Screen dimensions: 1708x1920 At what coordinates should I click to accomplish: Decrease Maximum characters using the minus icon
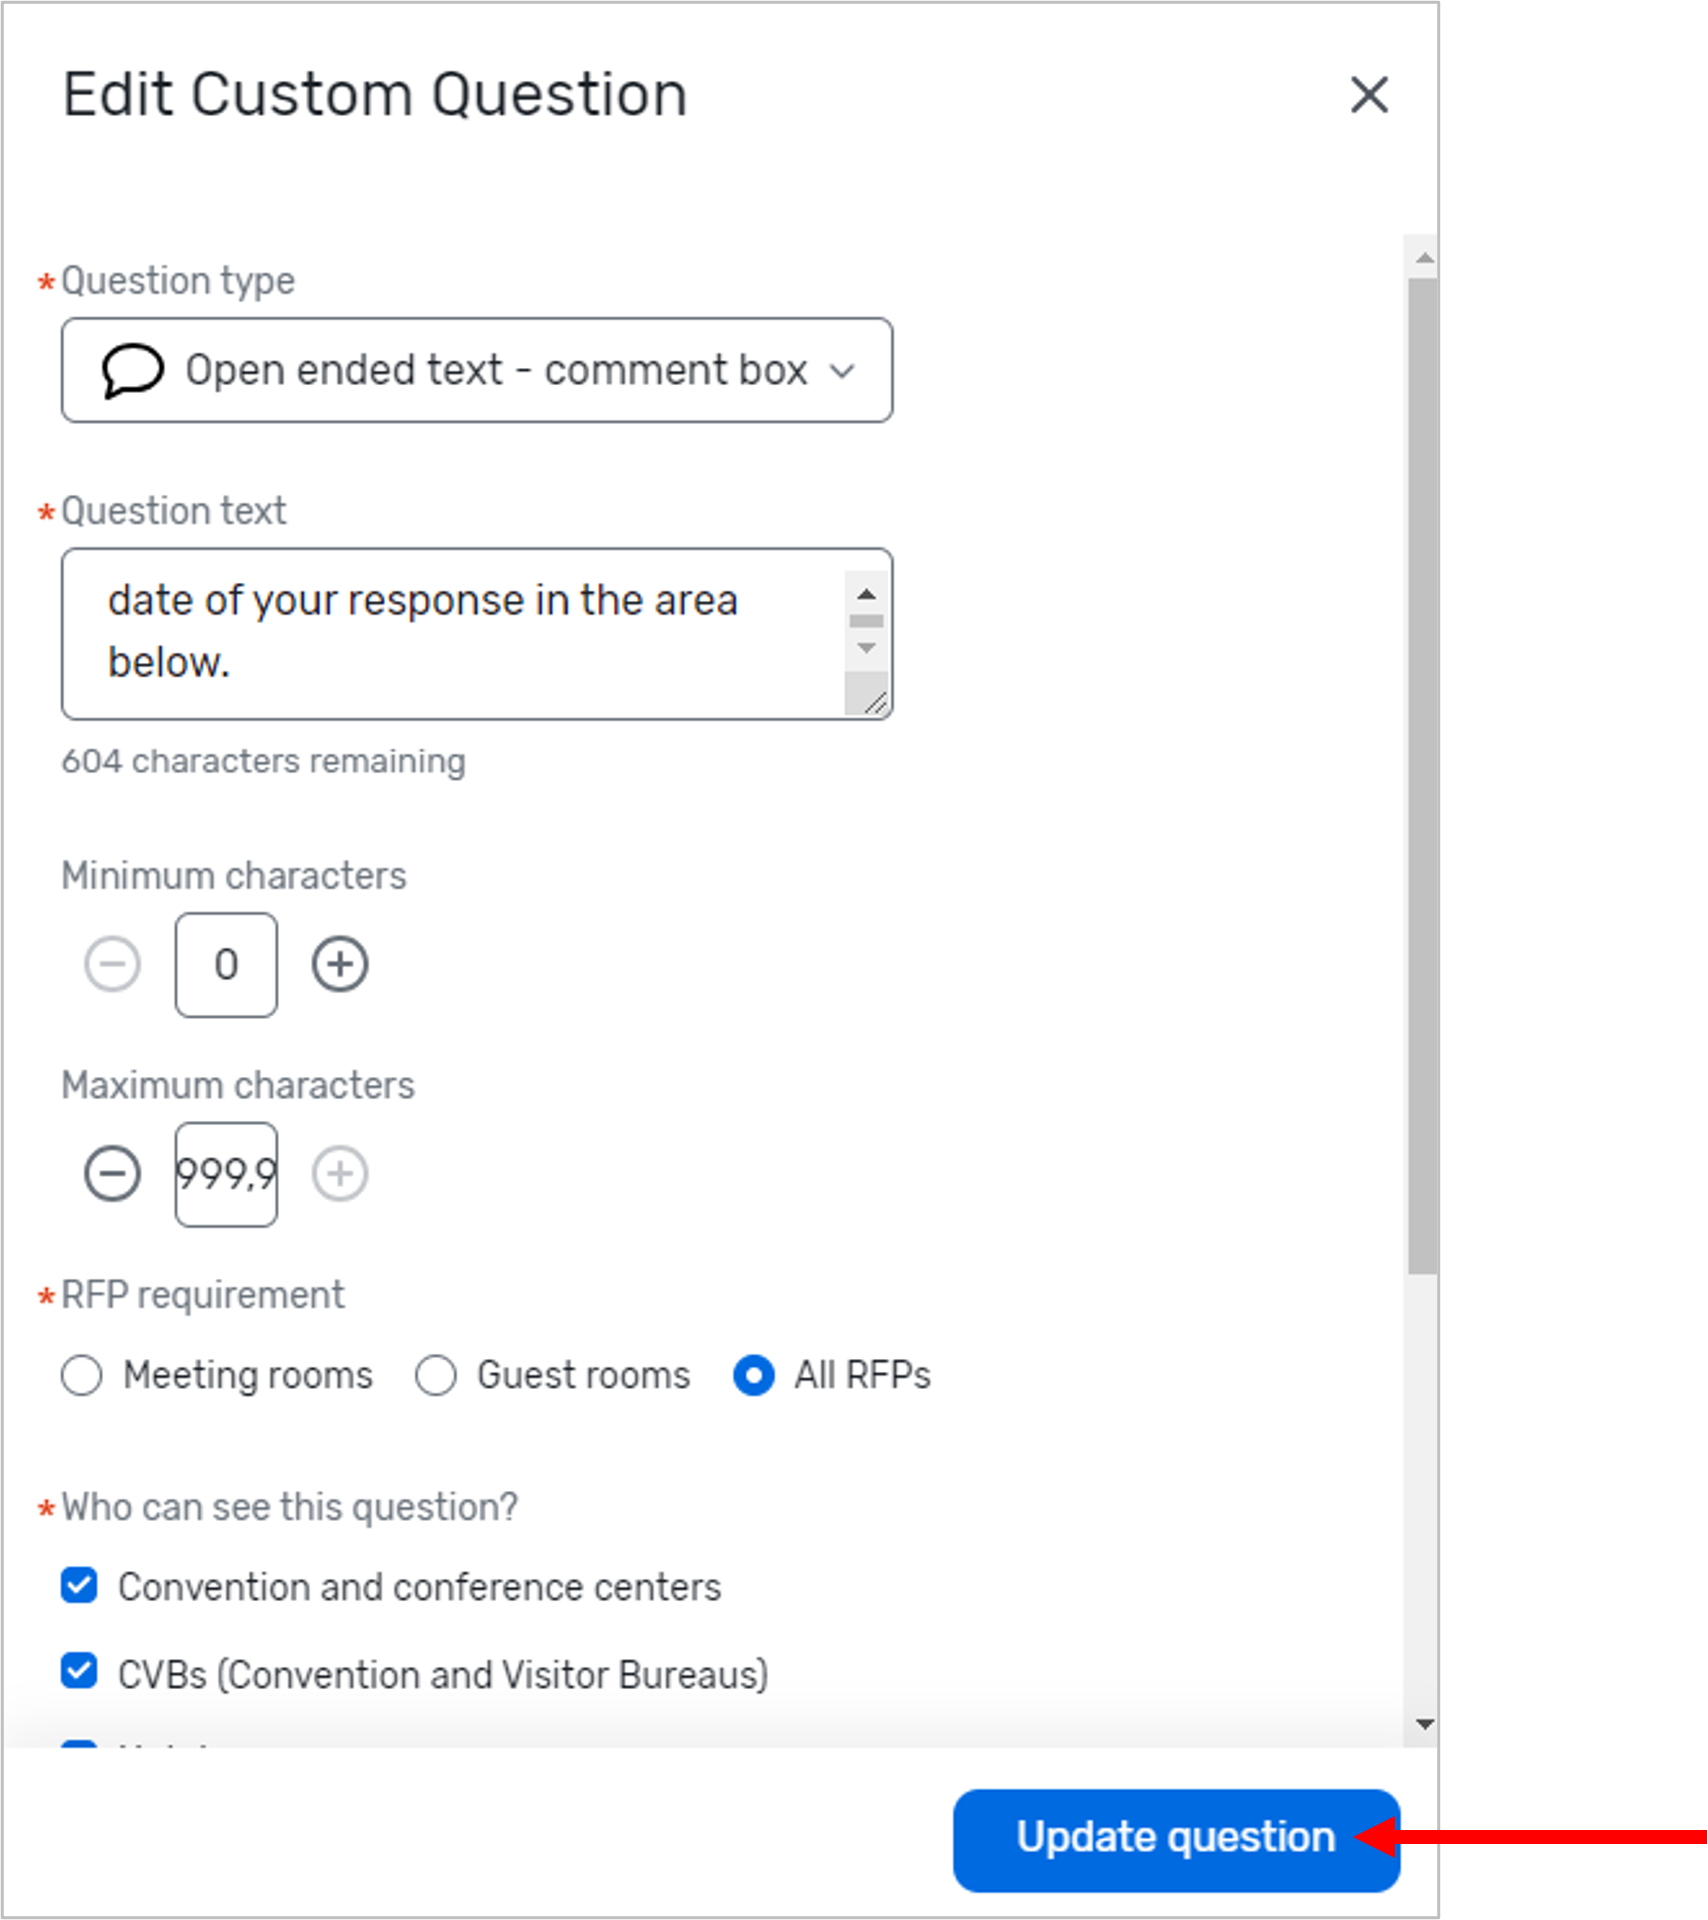(x=112, y=1173)
